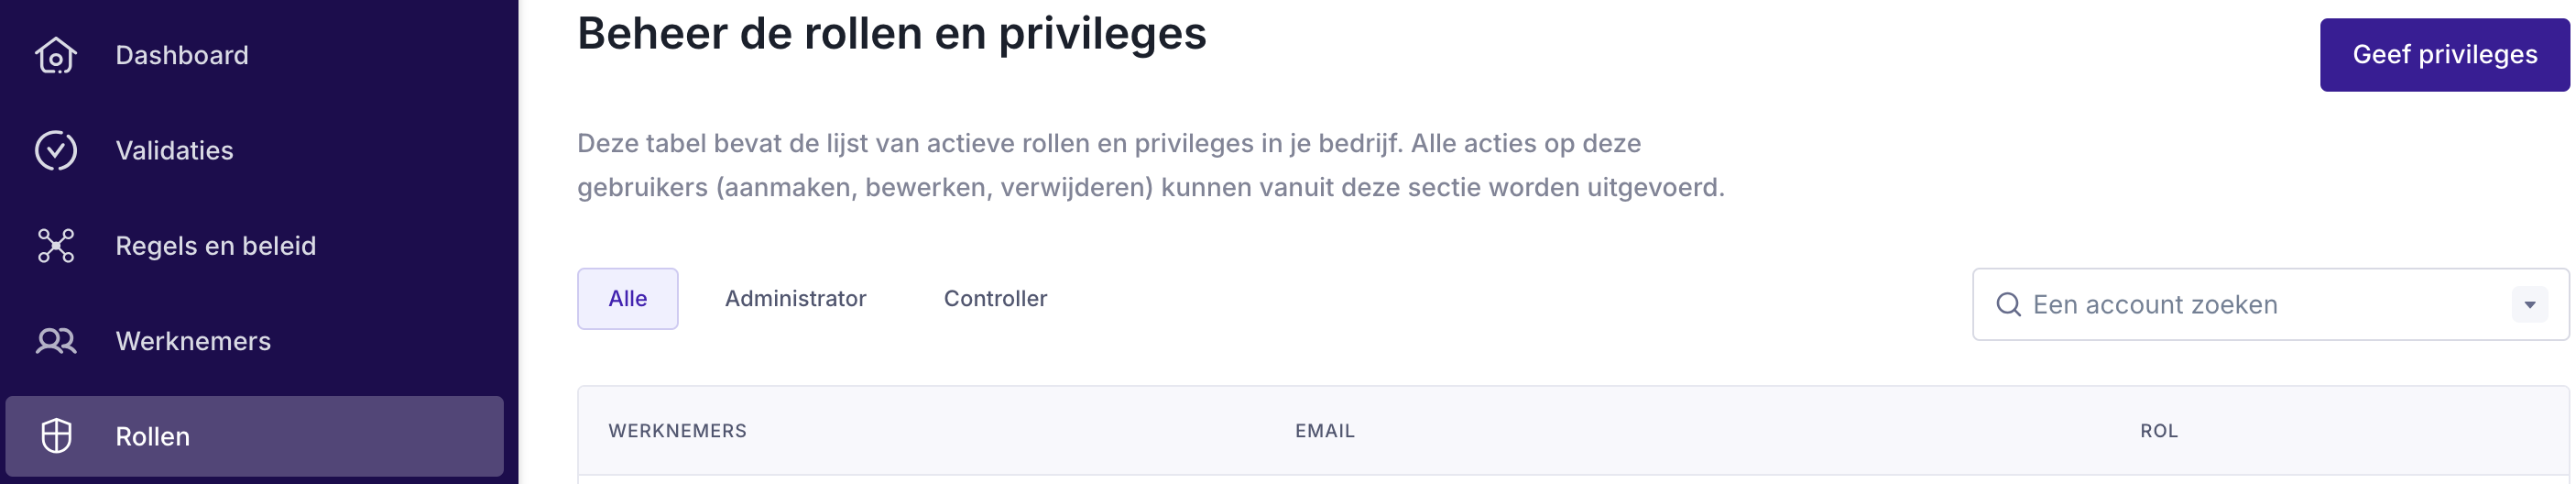Switch to the Controller tab

[x=995, y=299]
